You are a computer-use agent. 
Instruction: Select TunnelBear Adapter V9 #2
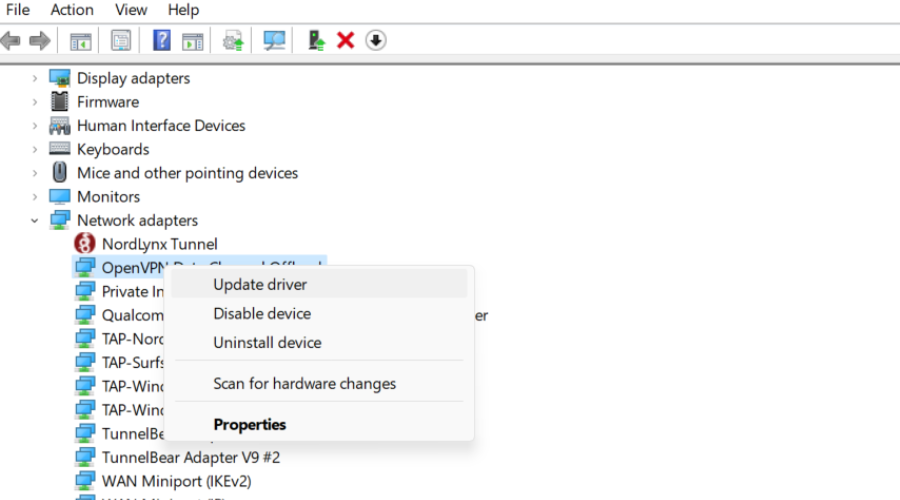point(190,457)
